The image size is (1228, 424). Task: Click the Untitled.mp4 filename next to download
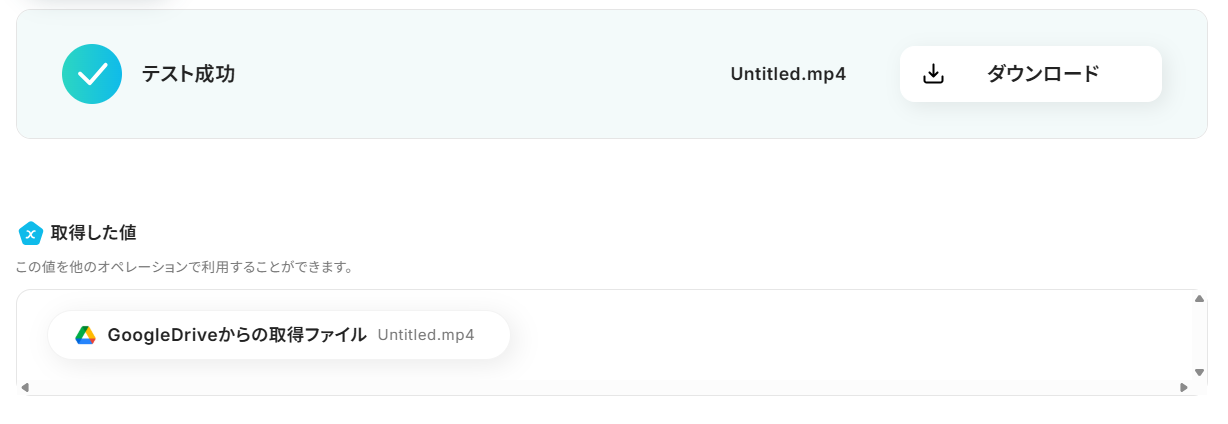pyautogui.click(x=788, y=74)
